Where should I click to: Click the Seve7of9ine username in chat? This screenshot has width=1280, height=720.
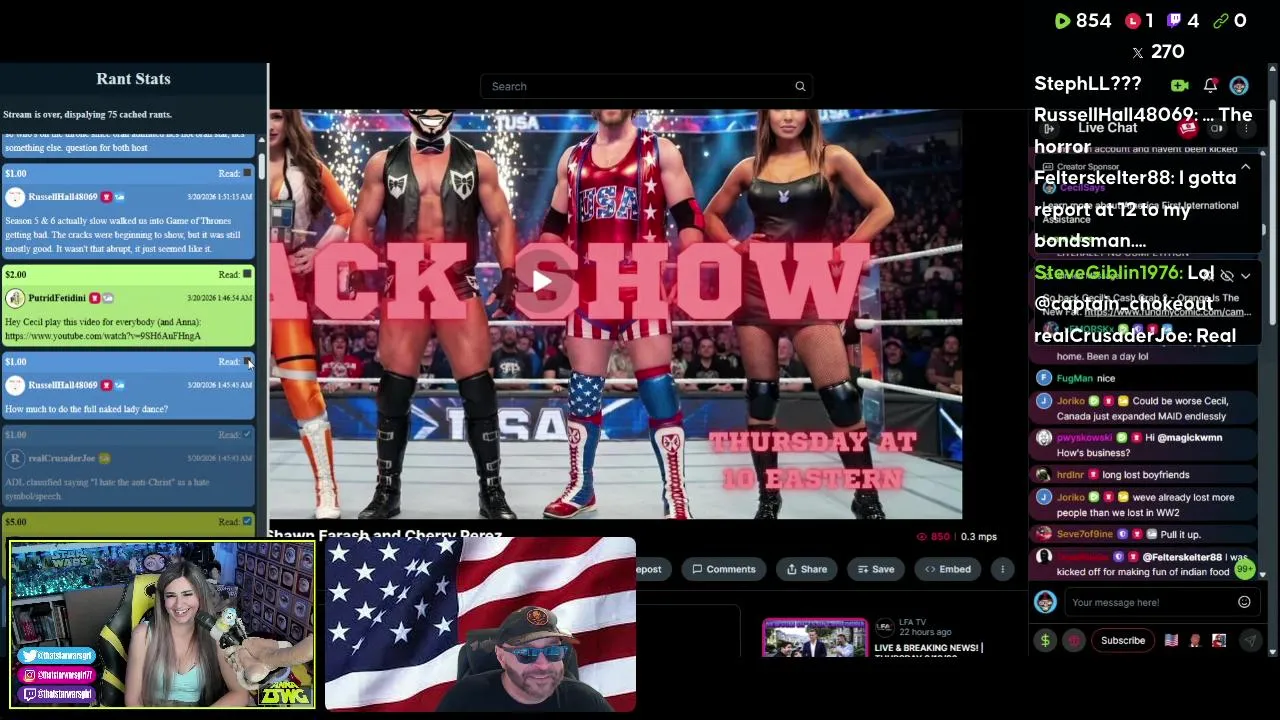pyautogui.click(x=1085, y=534)
